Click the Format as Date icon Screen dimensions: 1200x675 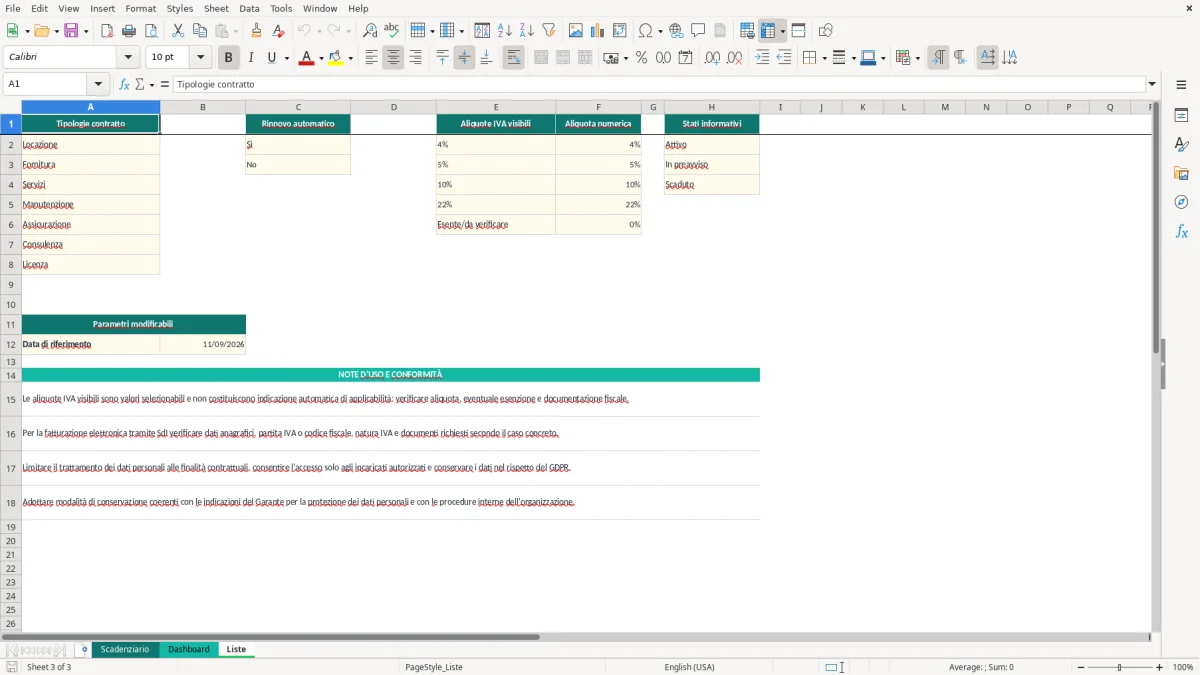(685, 58)
